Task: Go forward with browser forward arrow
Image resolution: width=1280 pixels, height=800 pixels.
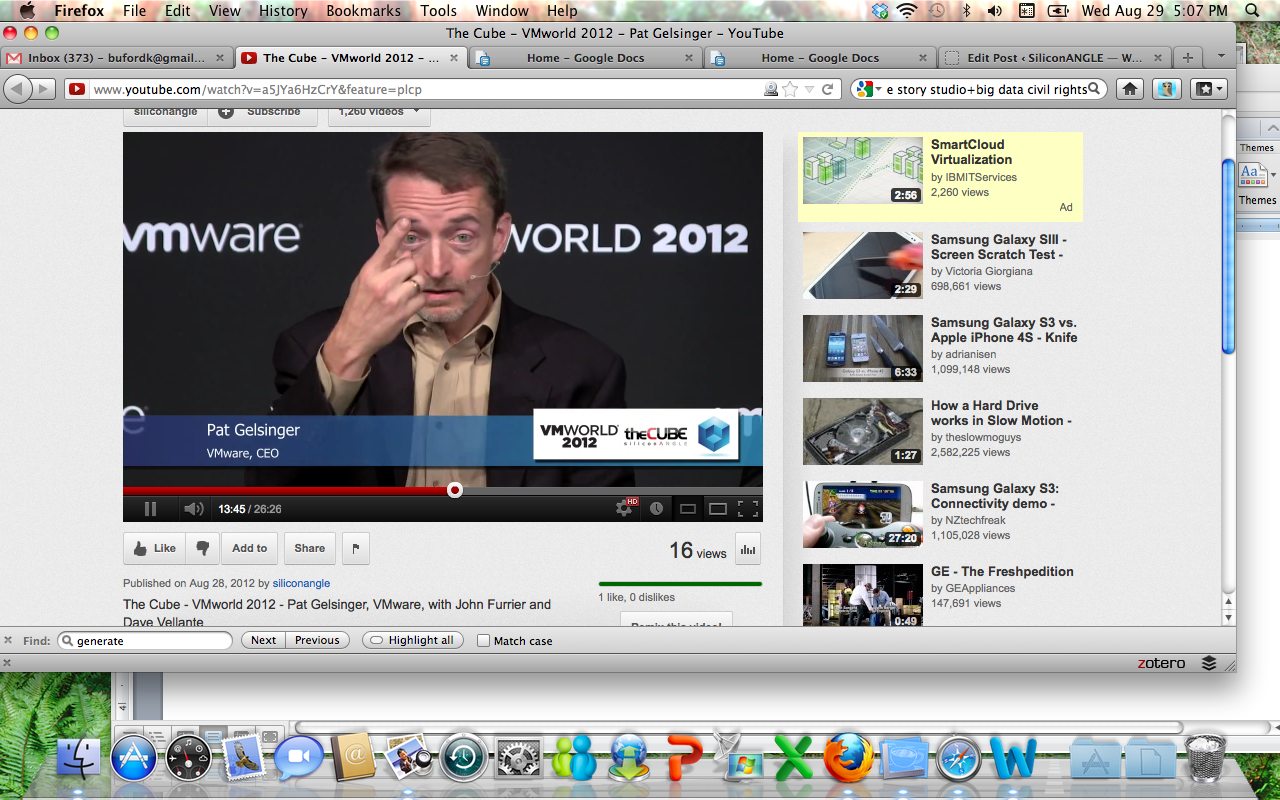Action: (45, 89)
